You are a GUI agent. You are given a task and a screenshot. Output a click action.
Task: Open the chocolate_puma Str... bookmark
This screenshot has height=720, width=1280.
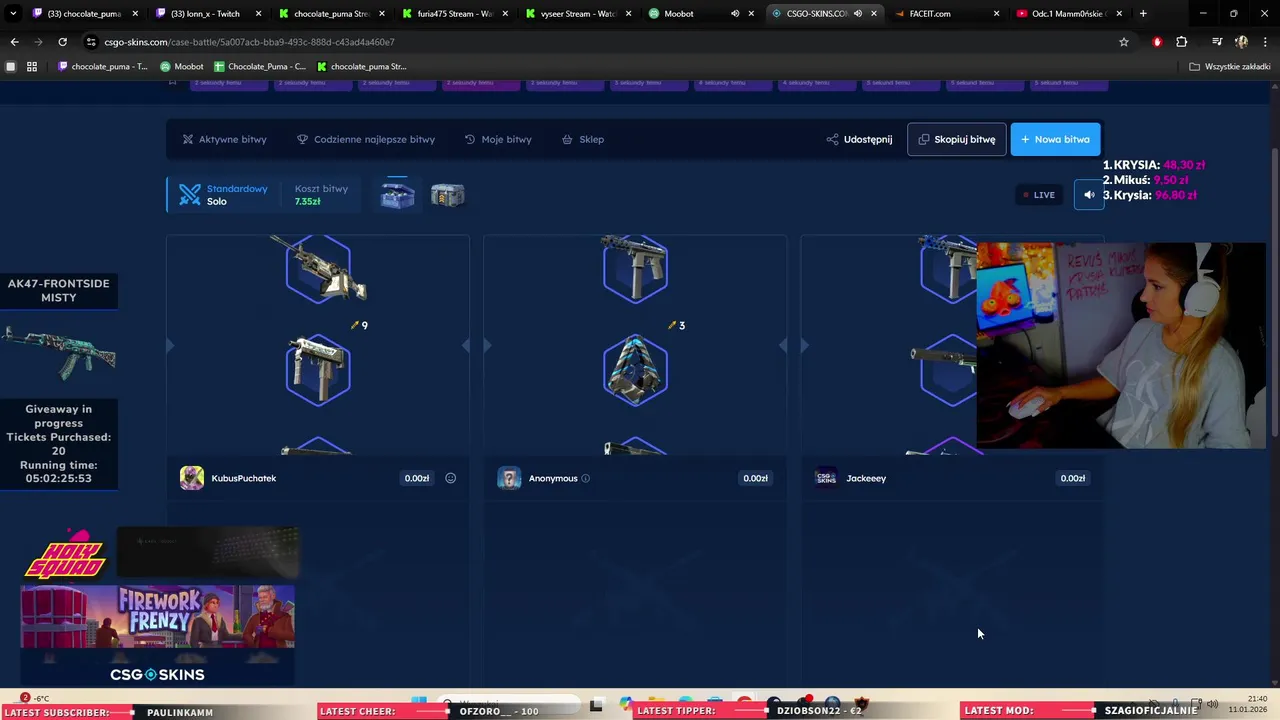point(361,67)
